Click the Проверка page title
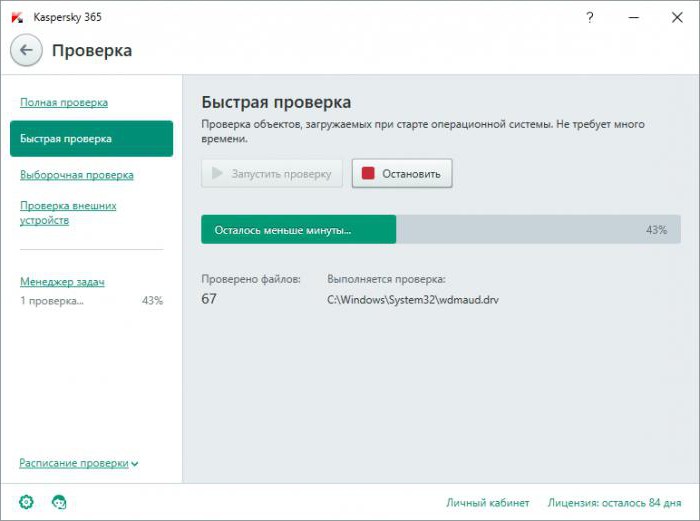 (x=92, y=50)
